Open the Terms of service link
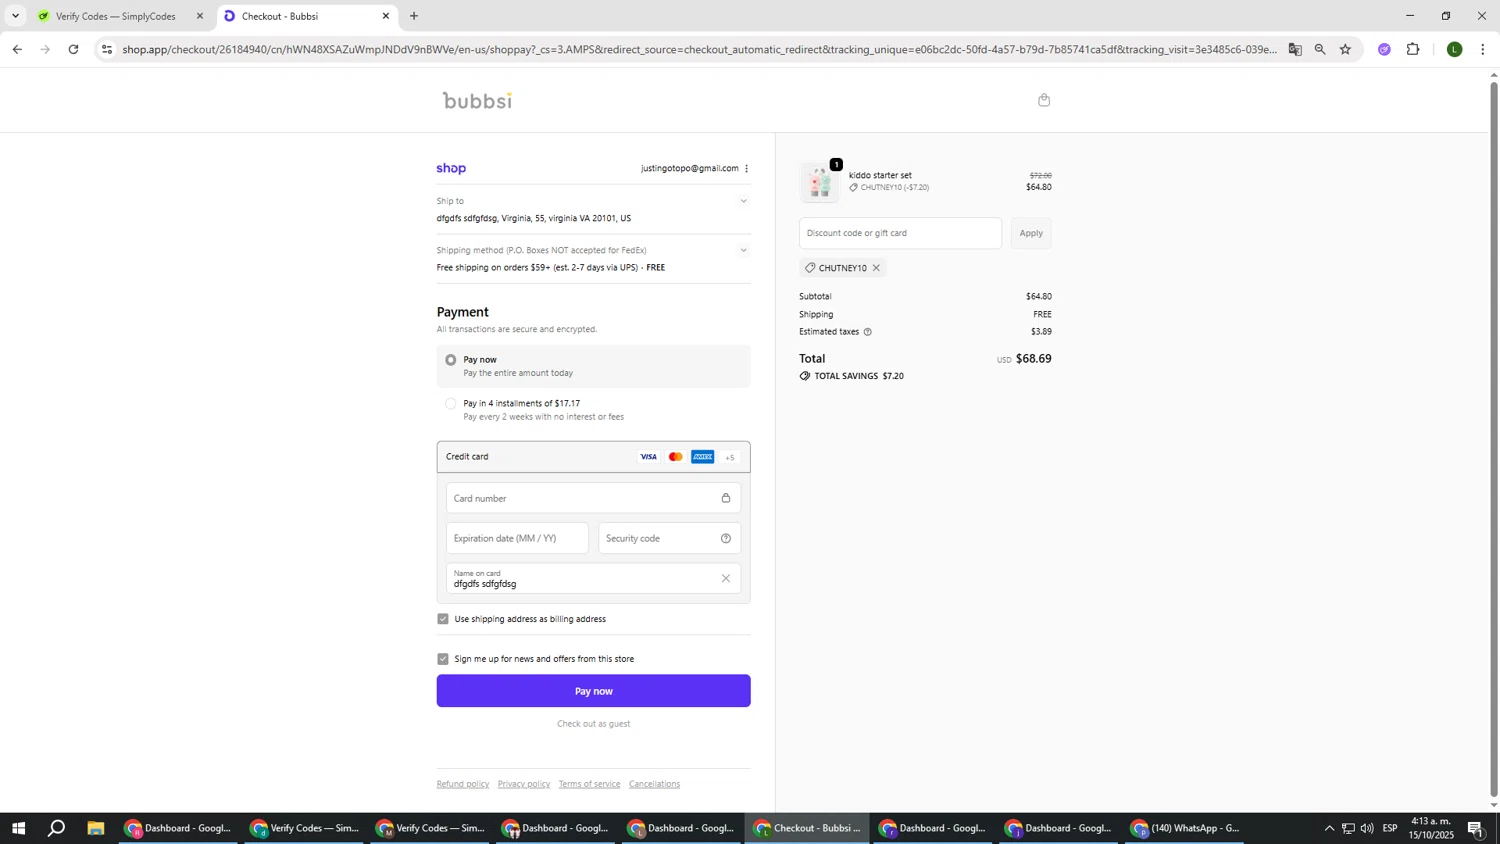1500x844 pixels. 589,784
